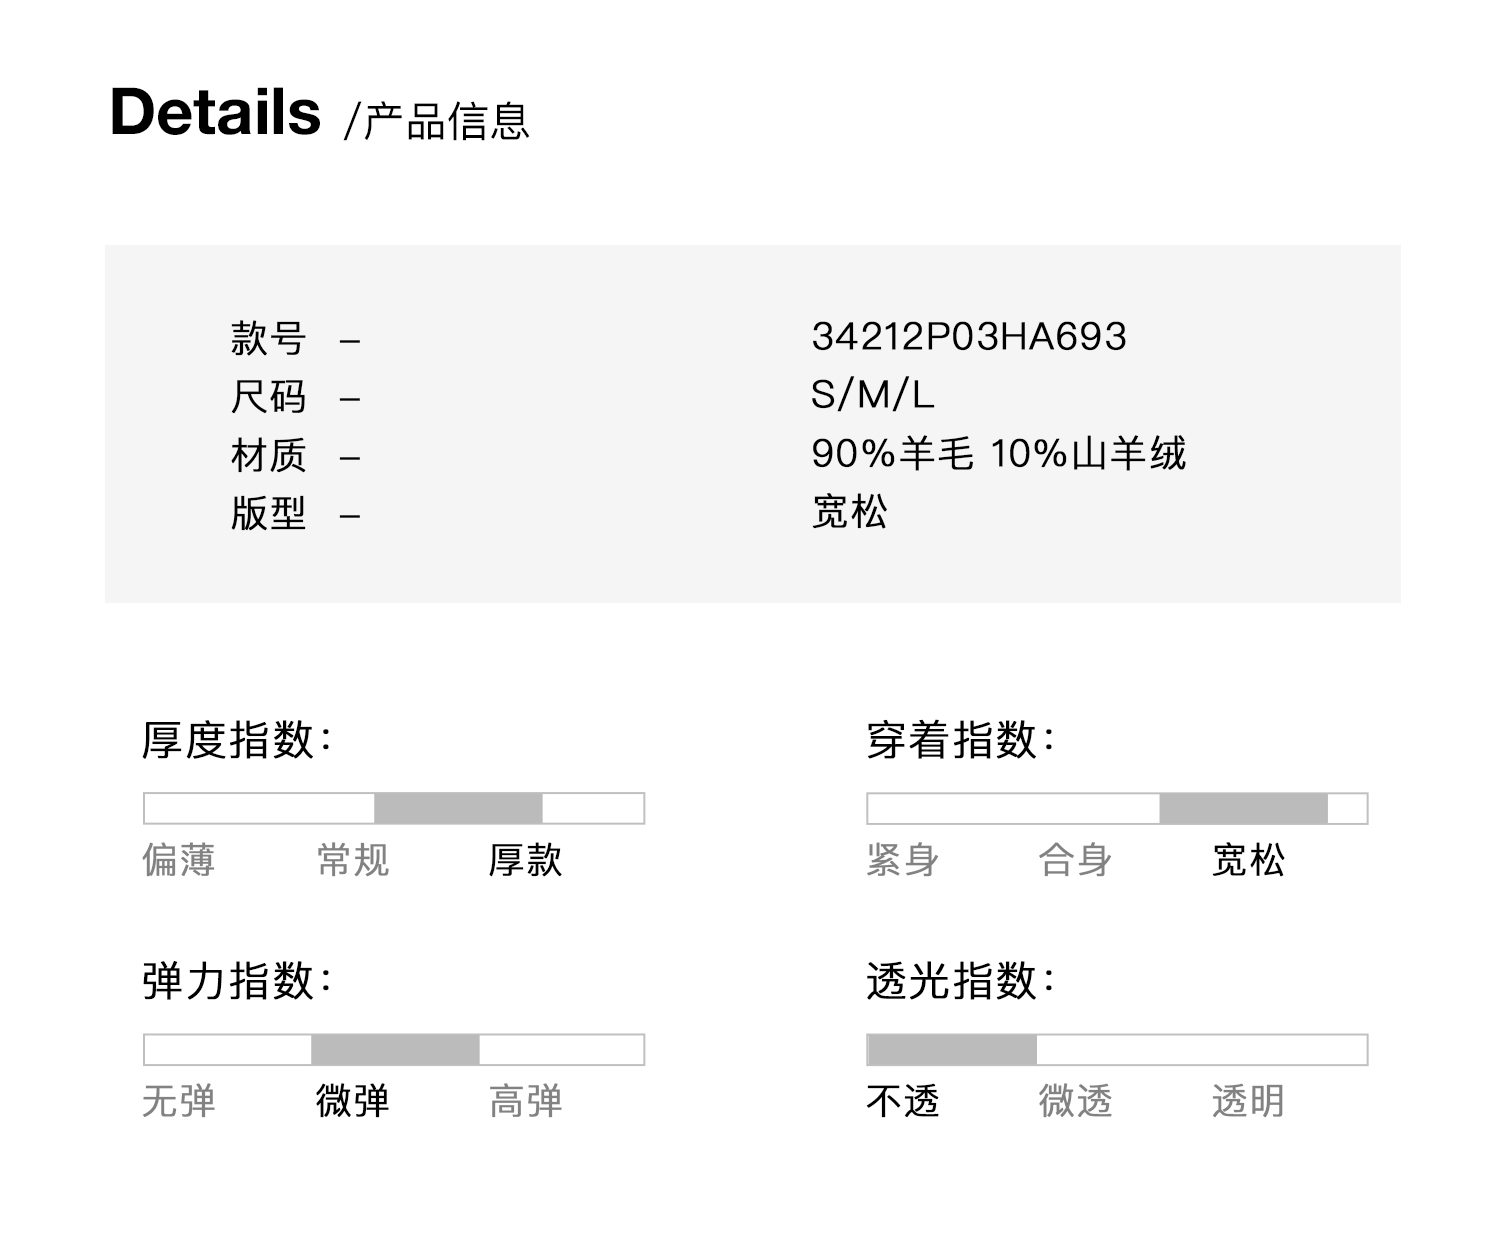Select the 偏薄 thickness label
The width and height of the screenshot is (1500, 1250).
click(179, 860)
